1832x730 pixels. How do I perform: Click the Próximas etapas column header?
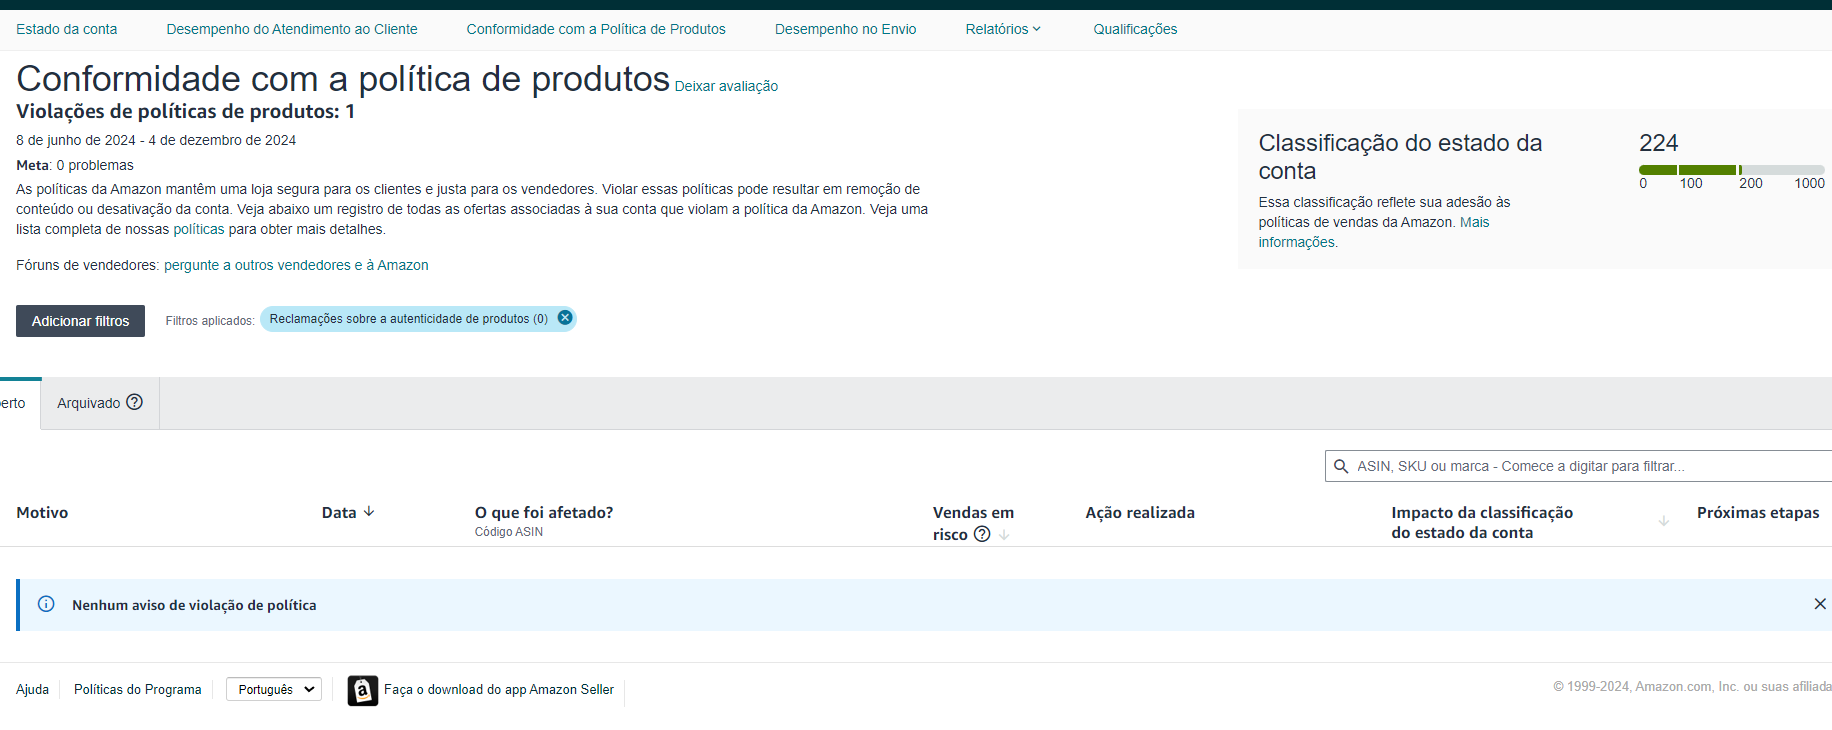1758,512
